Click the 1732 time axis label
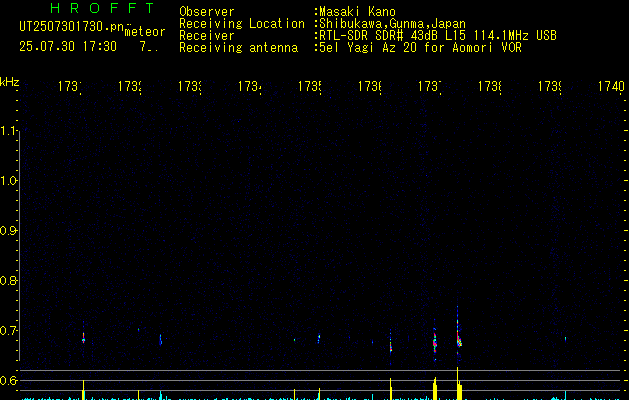629x400 pixels. (x=130, y=86)
